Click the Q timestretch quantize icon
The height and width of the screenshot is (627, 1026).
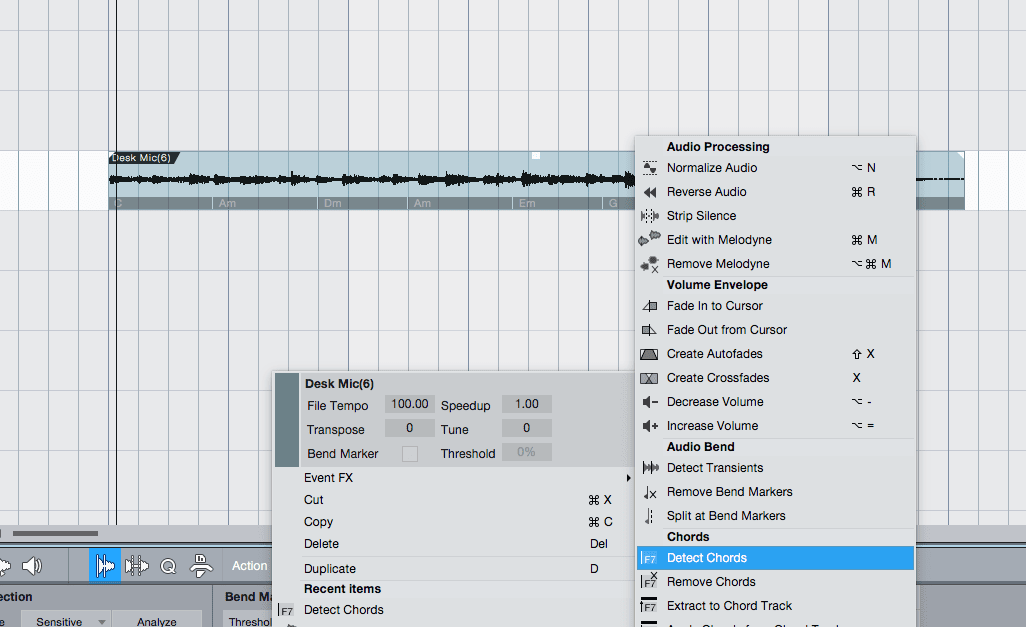coord(167,565)
